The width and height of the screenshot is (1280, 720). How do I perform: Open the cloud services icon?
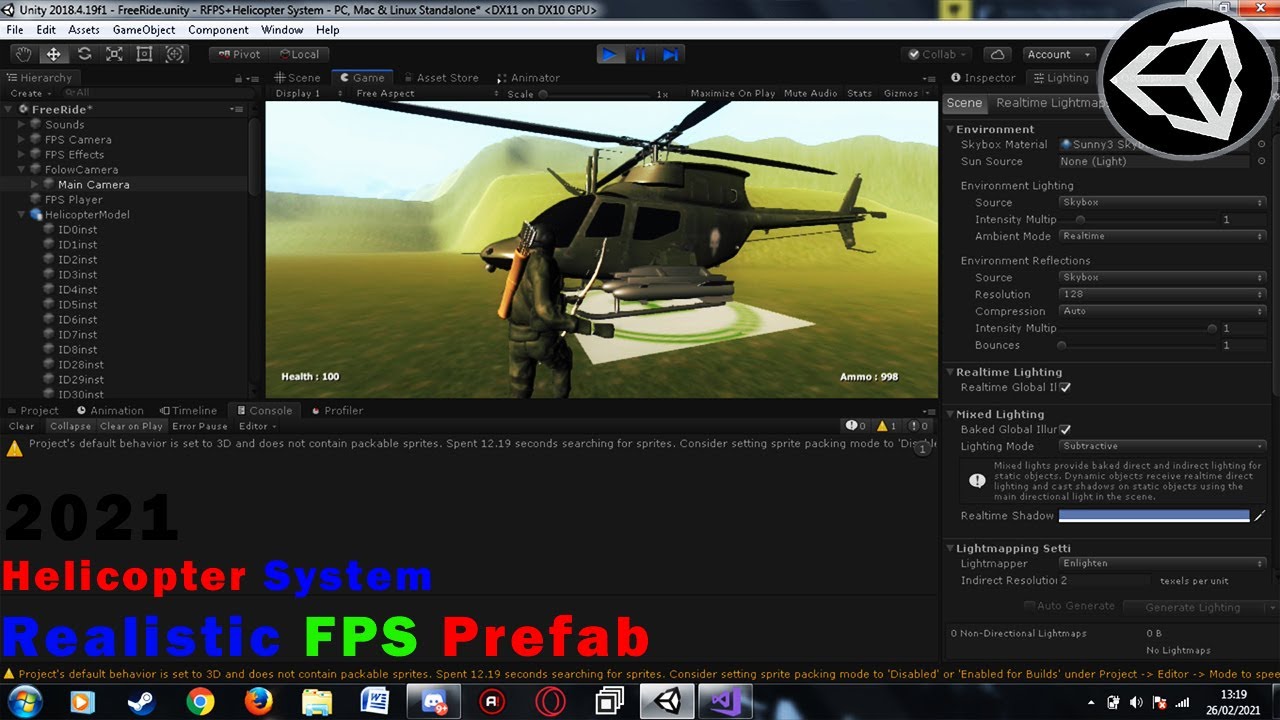tap(997, 54)
